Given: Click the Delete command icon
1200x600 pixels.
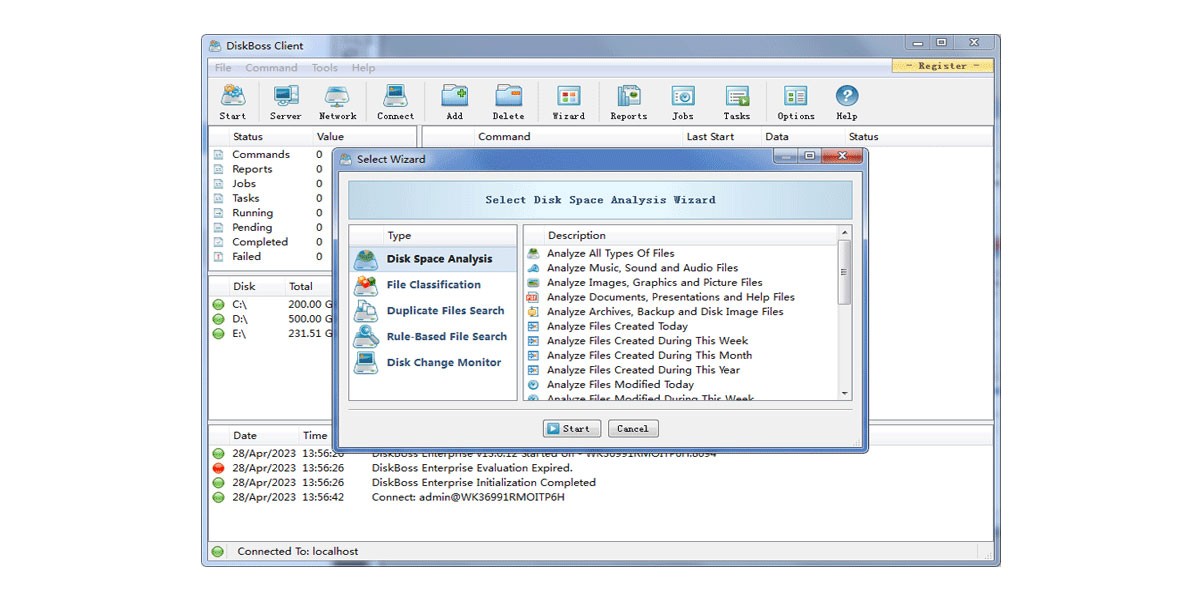Looking at the screenshot, I should tap(508, 103).
